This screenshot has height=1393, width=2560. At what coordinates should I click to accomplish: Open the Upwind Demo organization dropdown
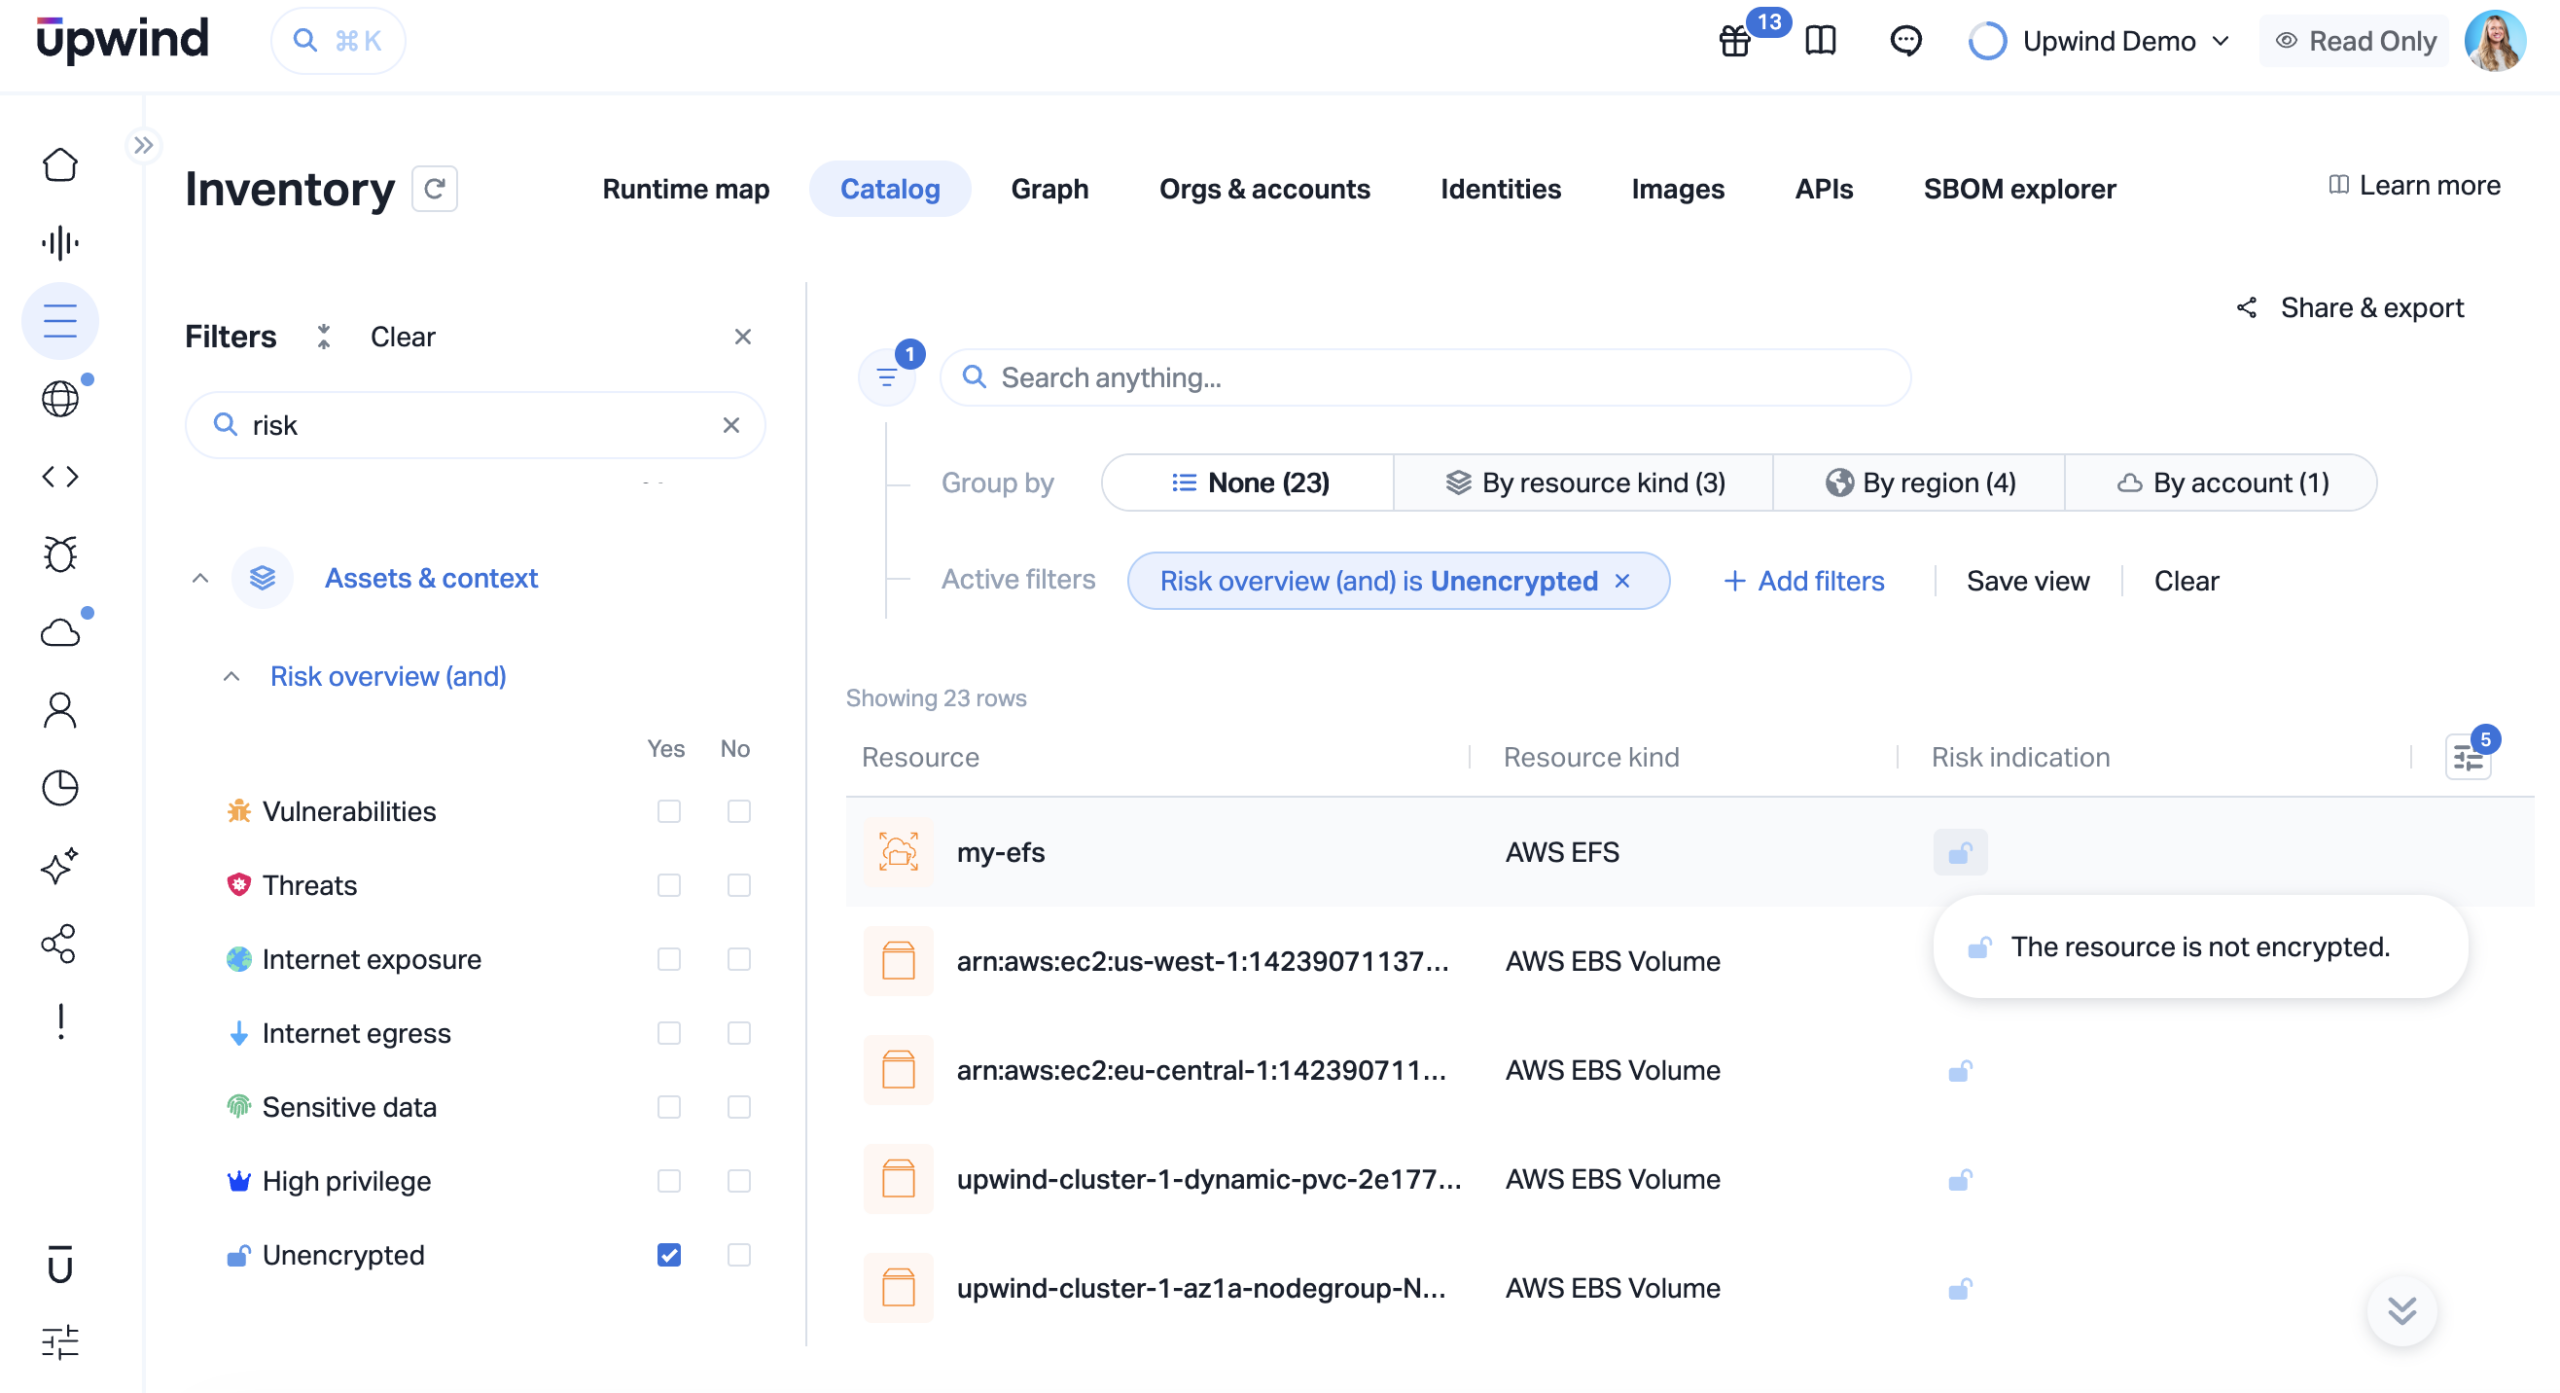point(2099,41)
